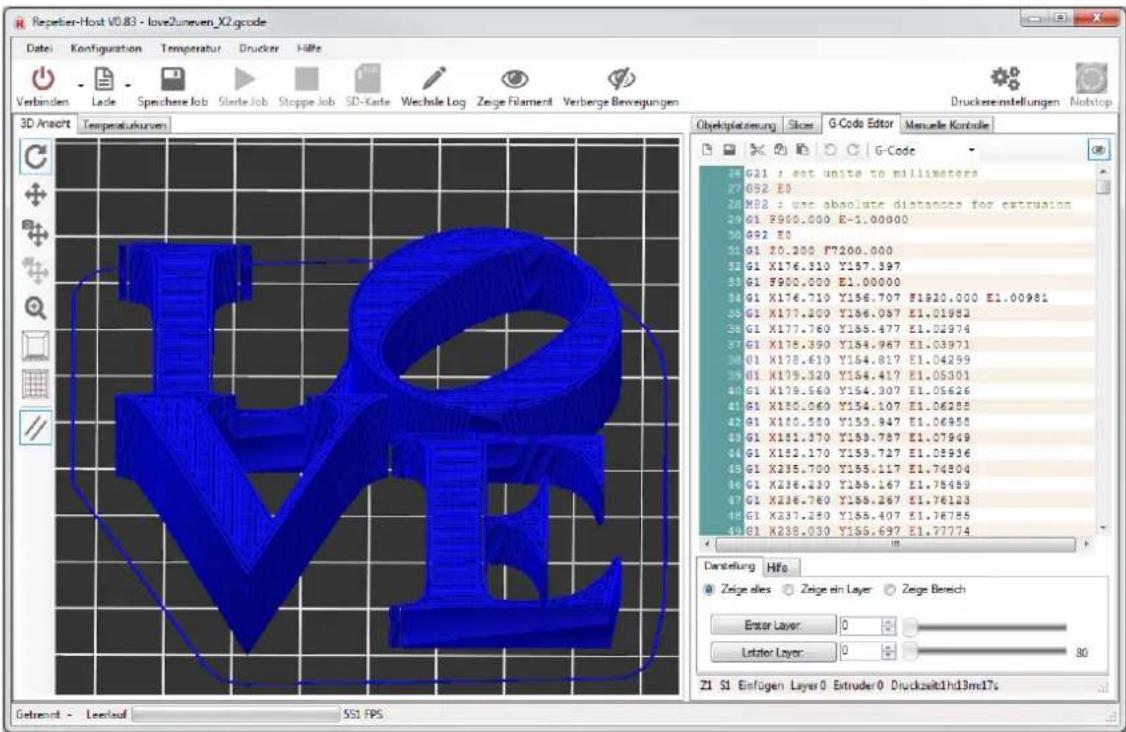Click the Erster Layer number field

click(860, 625)
